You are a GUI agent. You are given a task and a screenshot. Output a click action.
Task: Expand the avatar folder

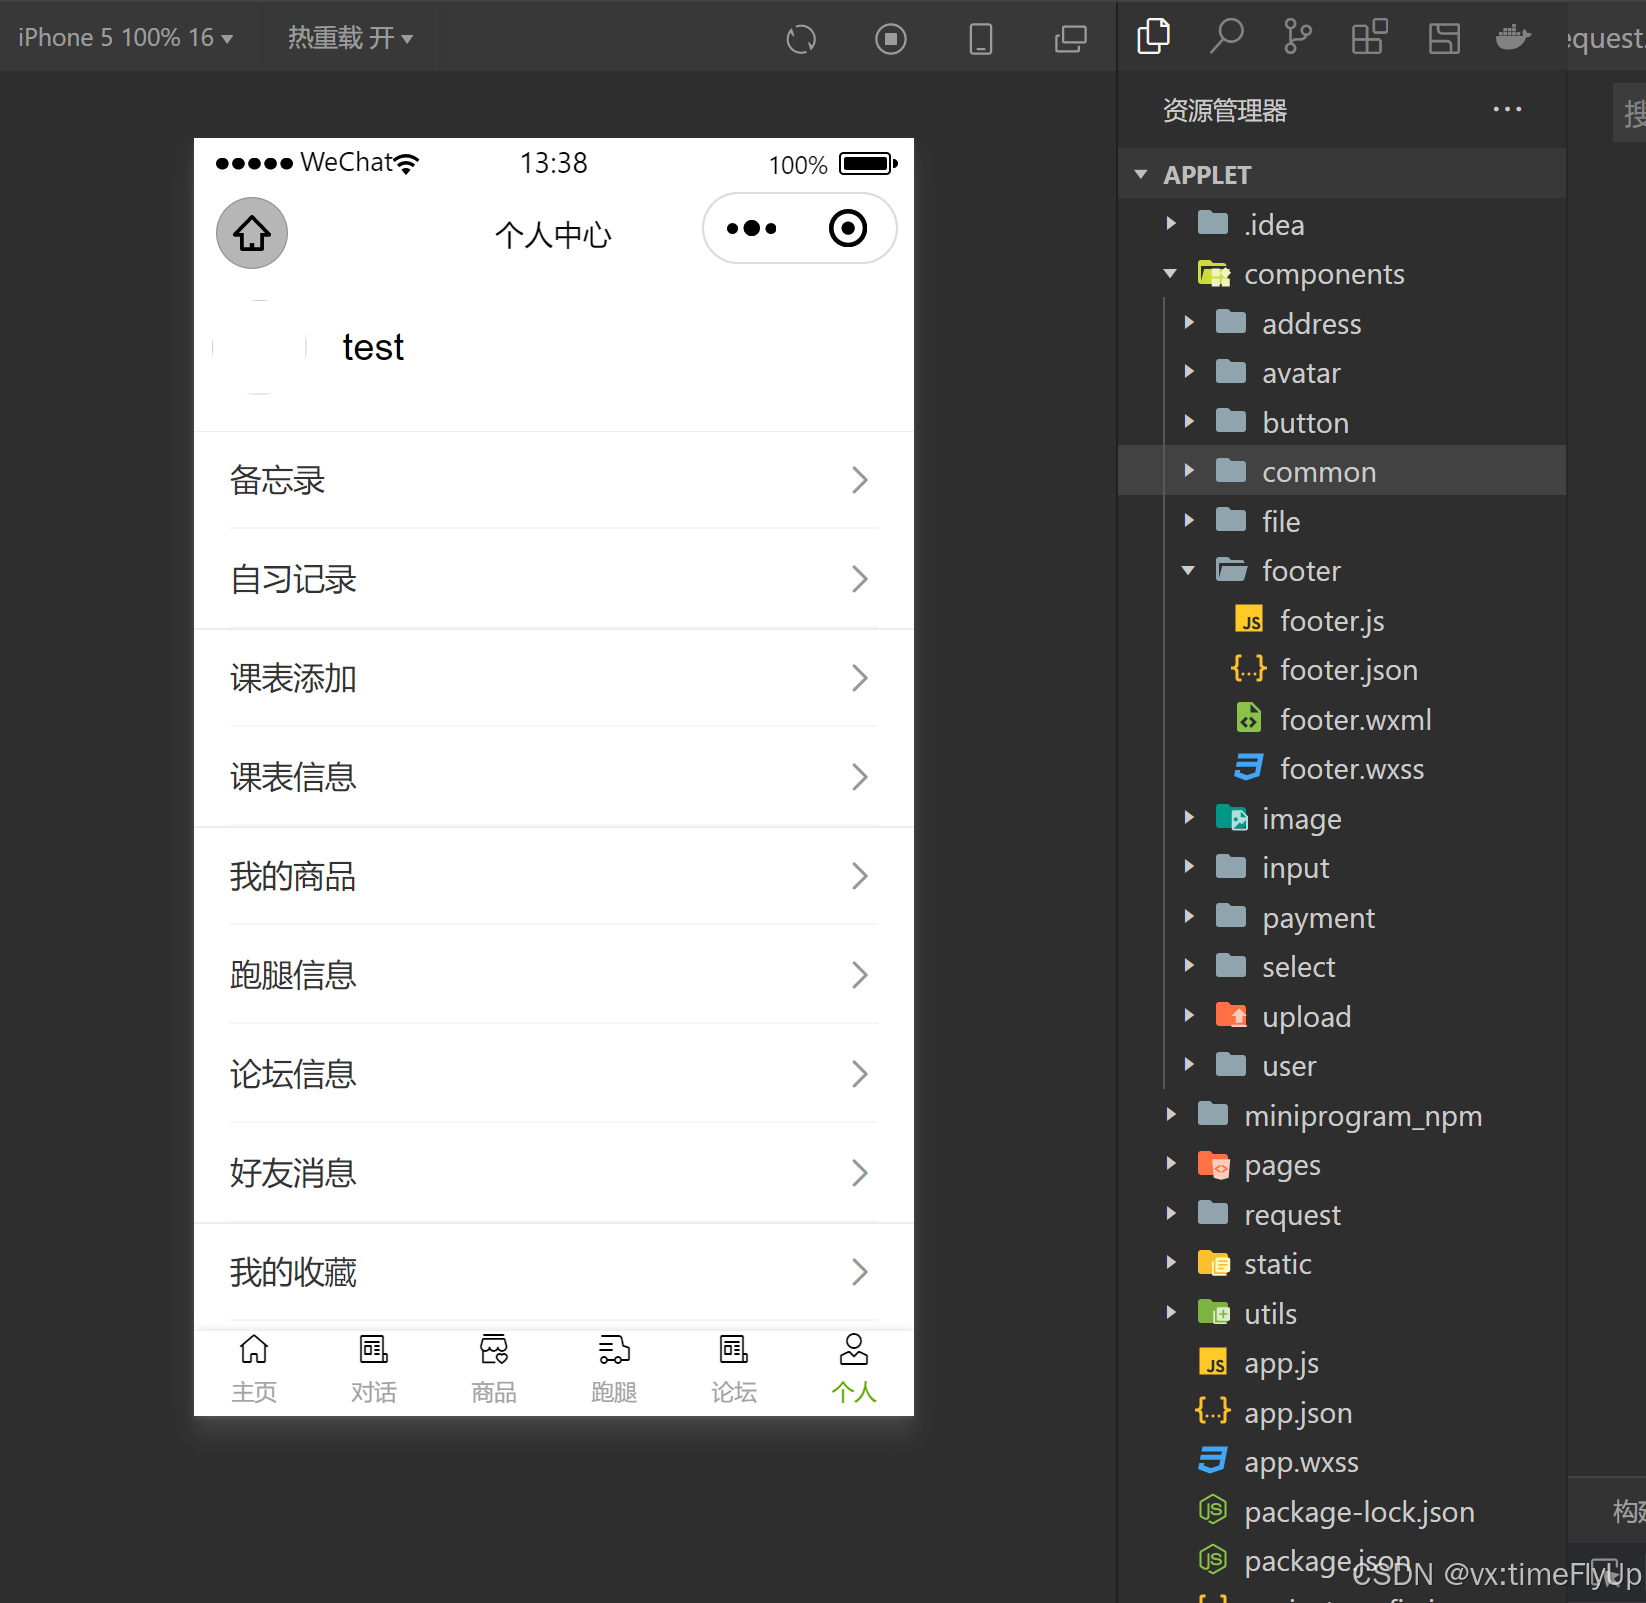click(1342, 373)
